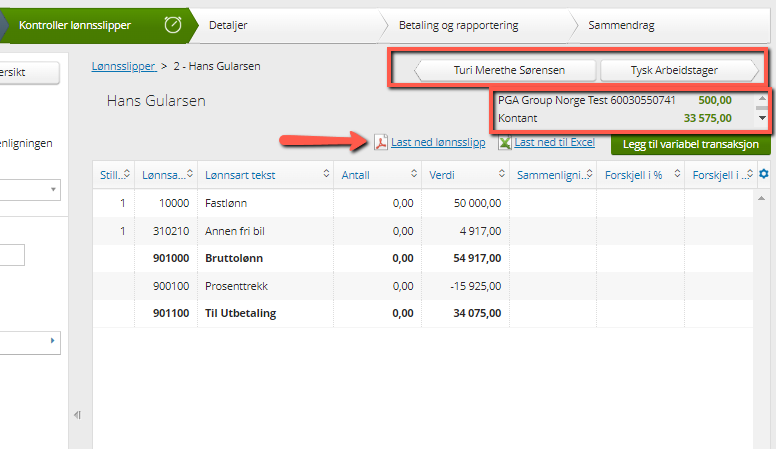Viewport: 776px width, 449px height.
Task: Click the table scrollbar up arrow
Action: 762,198
